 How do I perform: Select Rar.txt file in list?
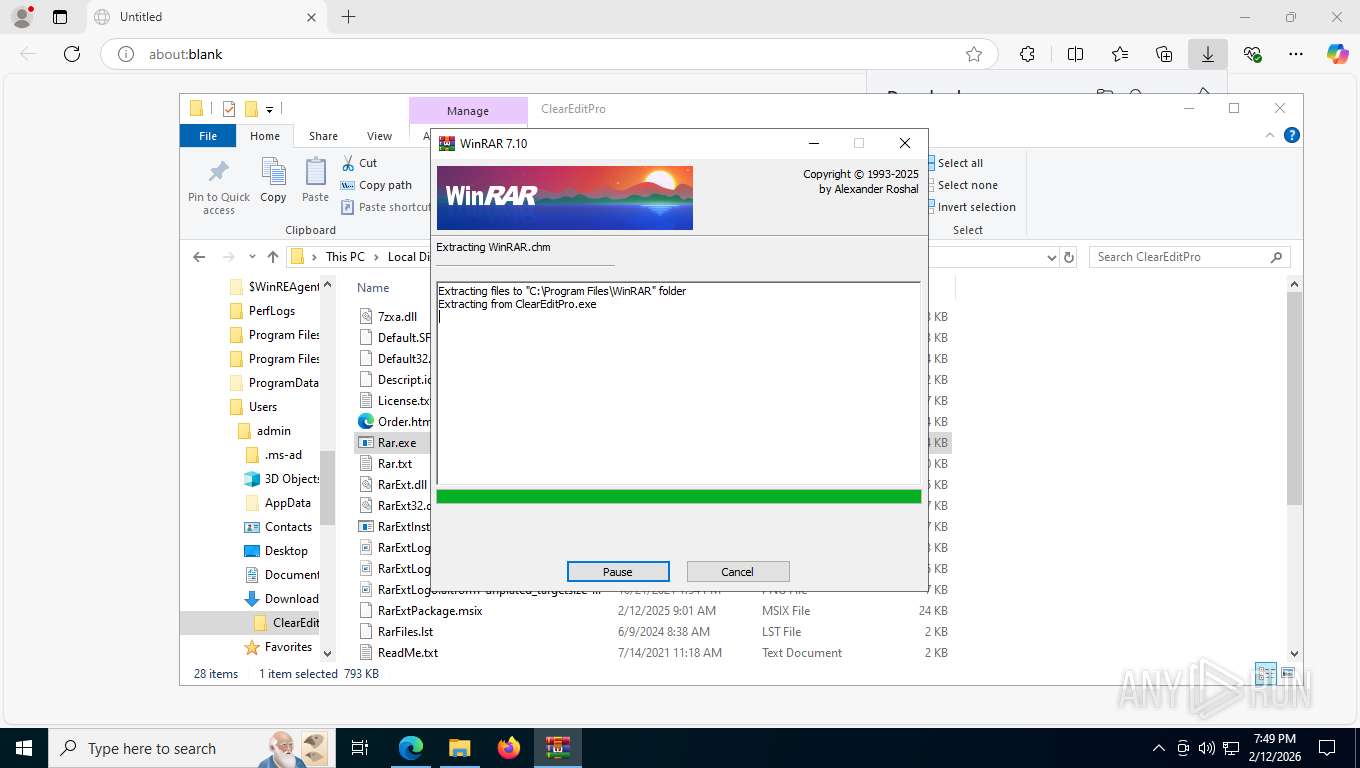pyautogui.click(x=395, y=464)
